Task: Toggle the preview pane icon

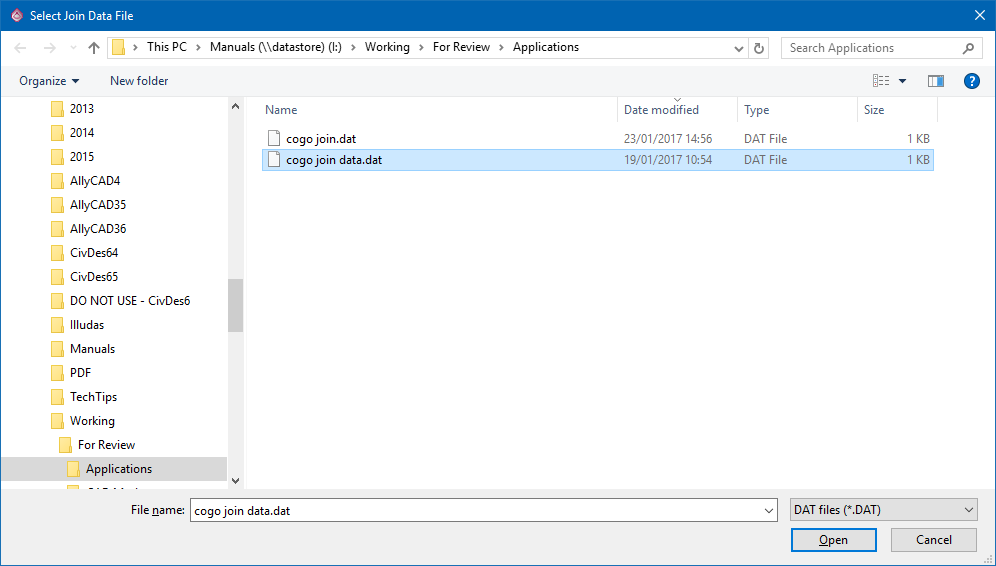Action: pos(936,81)
